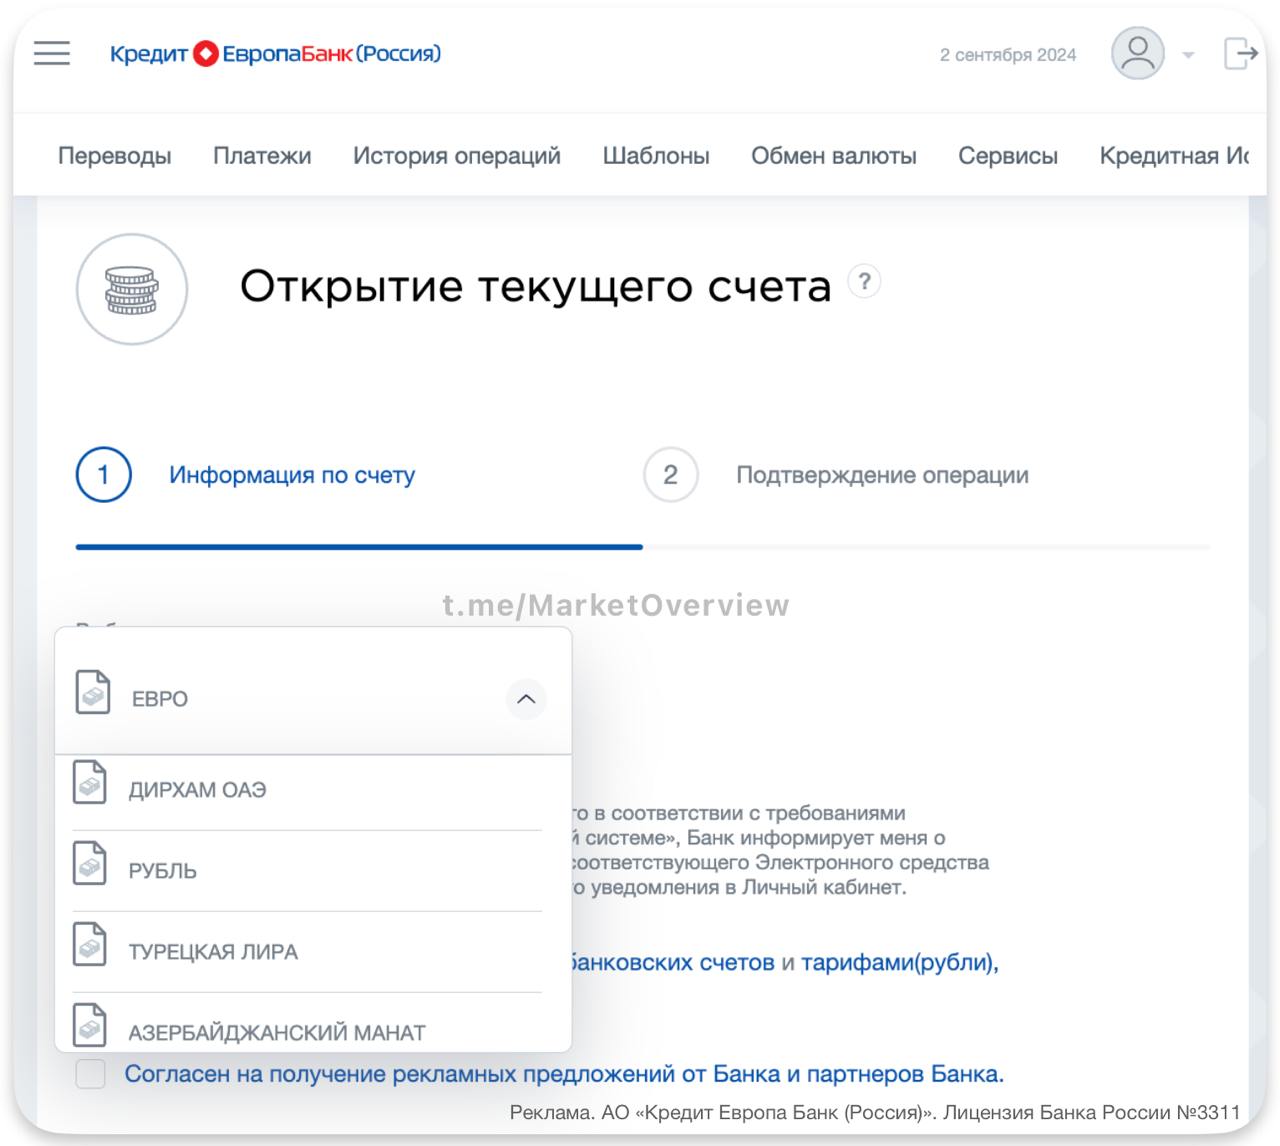This screenshot has width=1280, height=1146.
Task: Choose АЗЕРБАЙДЖАНСКИЙ МАНАТ currency option
Action: point(307,1024)
